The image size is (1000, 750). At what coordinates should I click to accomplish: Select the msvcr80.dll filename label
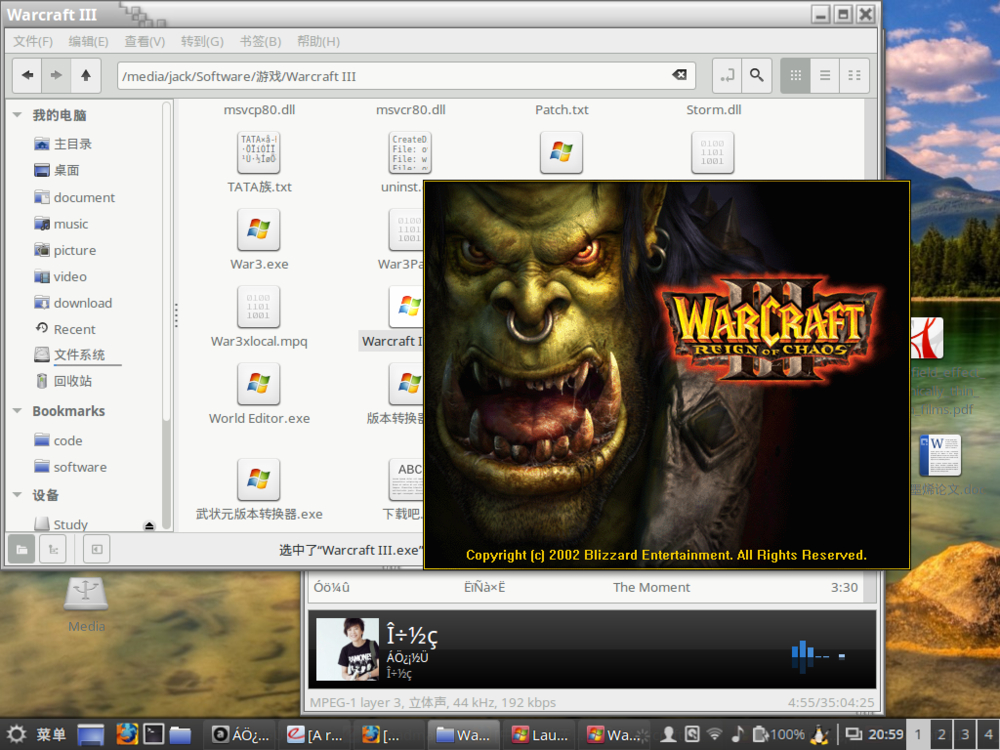tap(410, 110)
